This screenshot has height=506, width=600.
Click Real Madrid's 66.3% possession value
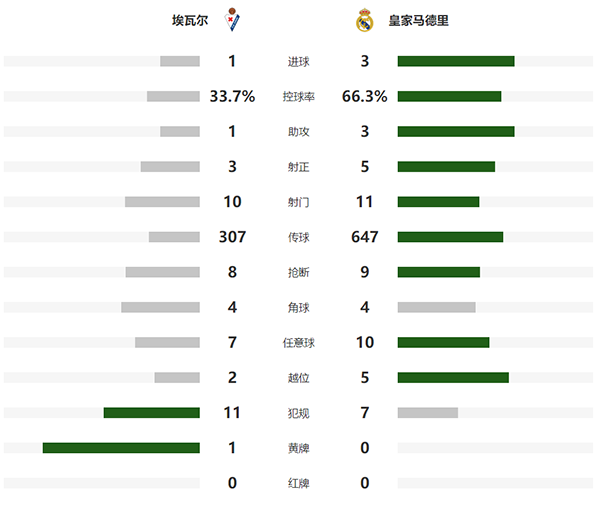pos(365,97)
